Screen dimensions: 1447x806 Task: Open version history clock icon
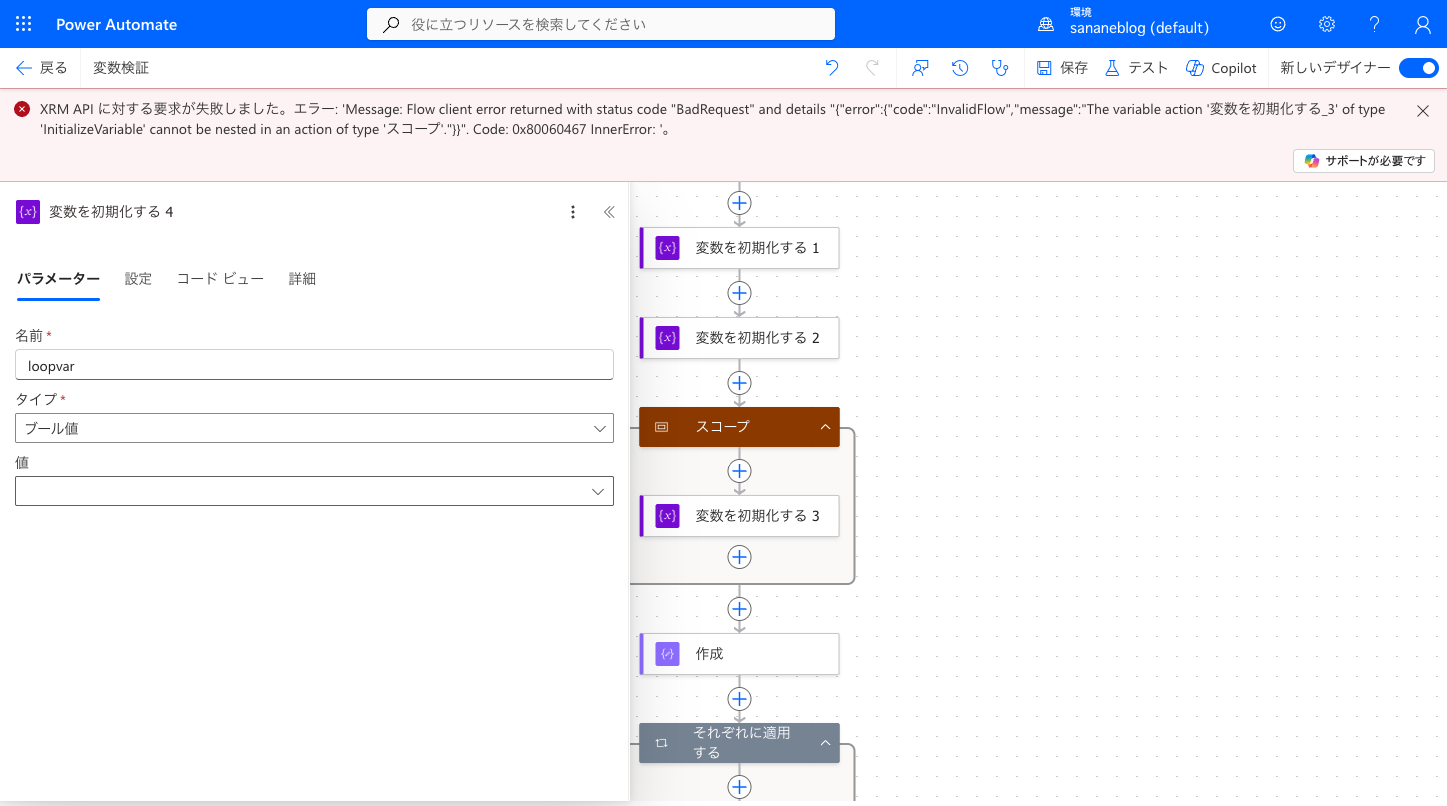click(x=960, y=68)
